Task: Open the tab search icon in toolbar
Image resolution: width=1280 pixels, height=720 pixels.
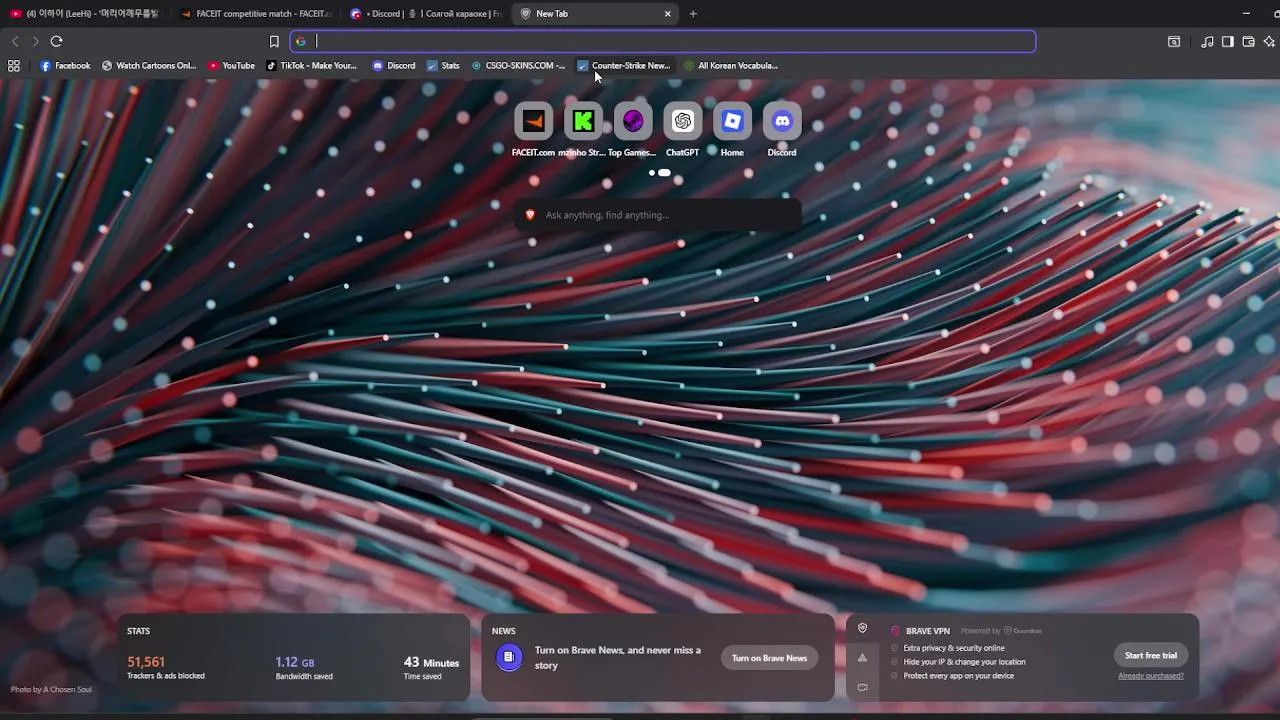Action: 1174,41
